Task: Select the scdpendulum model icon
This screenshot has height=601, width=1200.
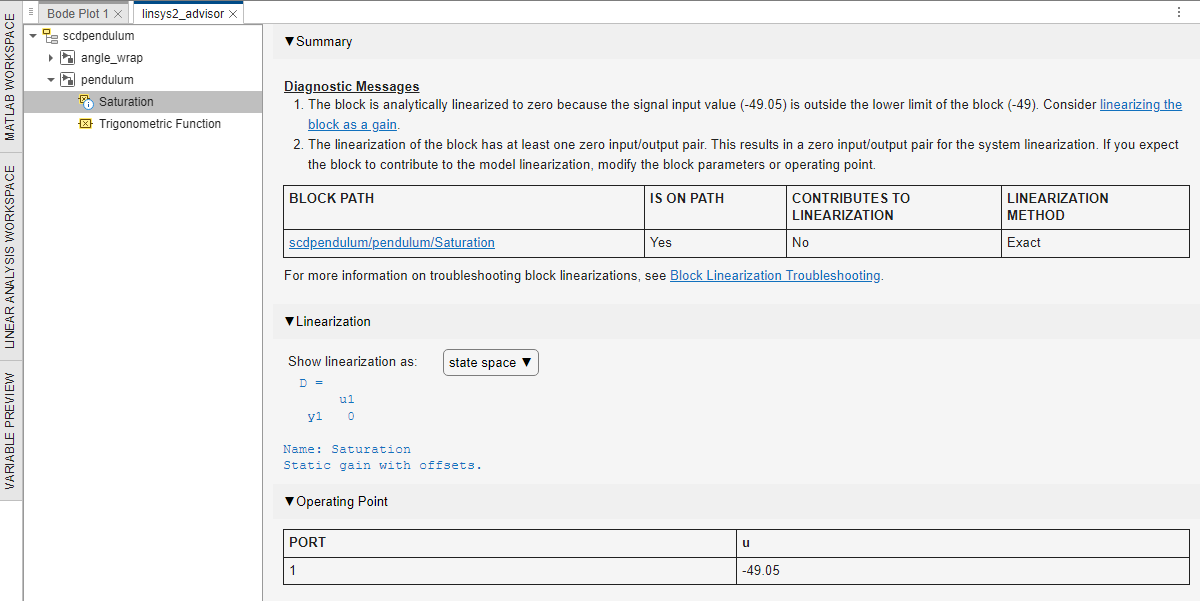Action: 48,35
